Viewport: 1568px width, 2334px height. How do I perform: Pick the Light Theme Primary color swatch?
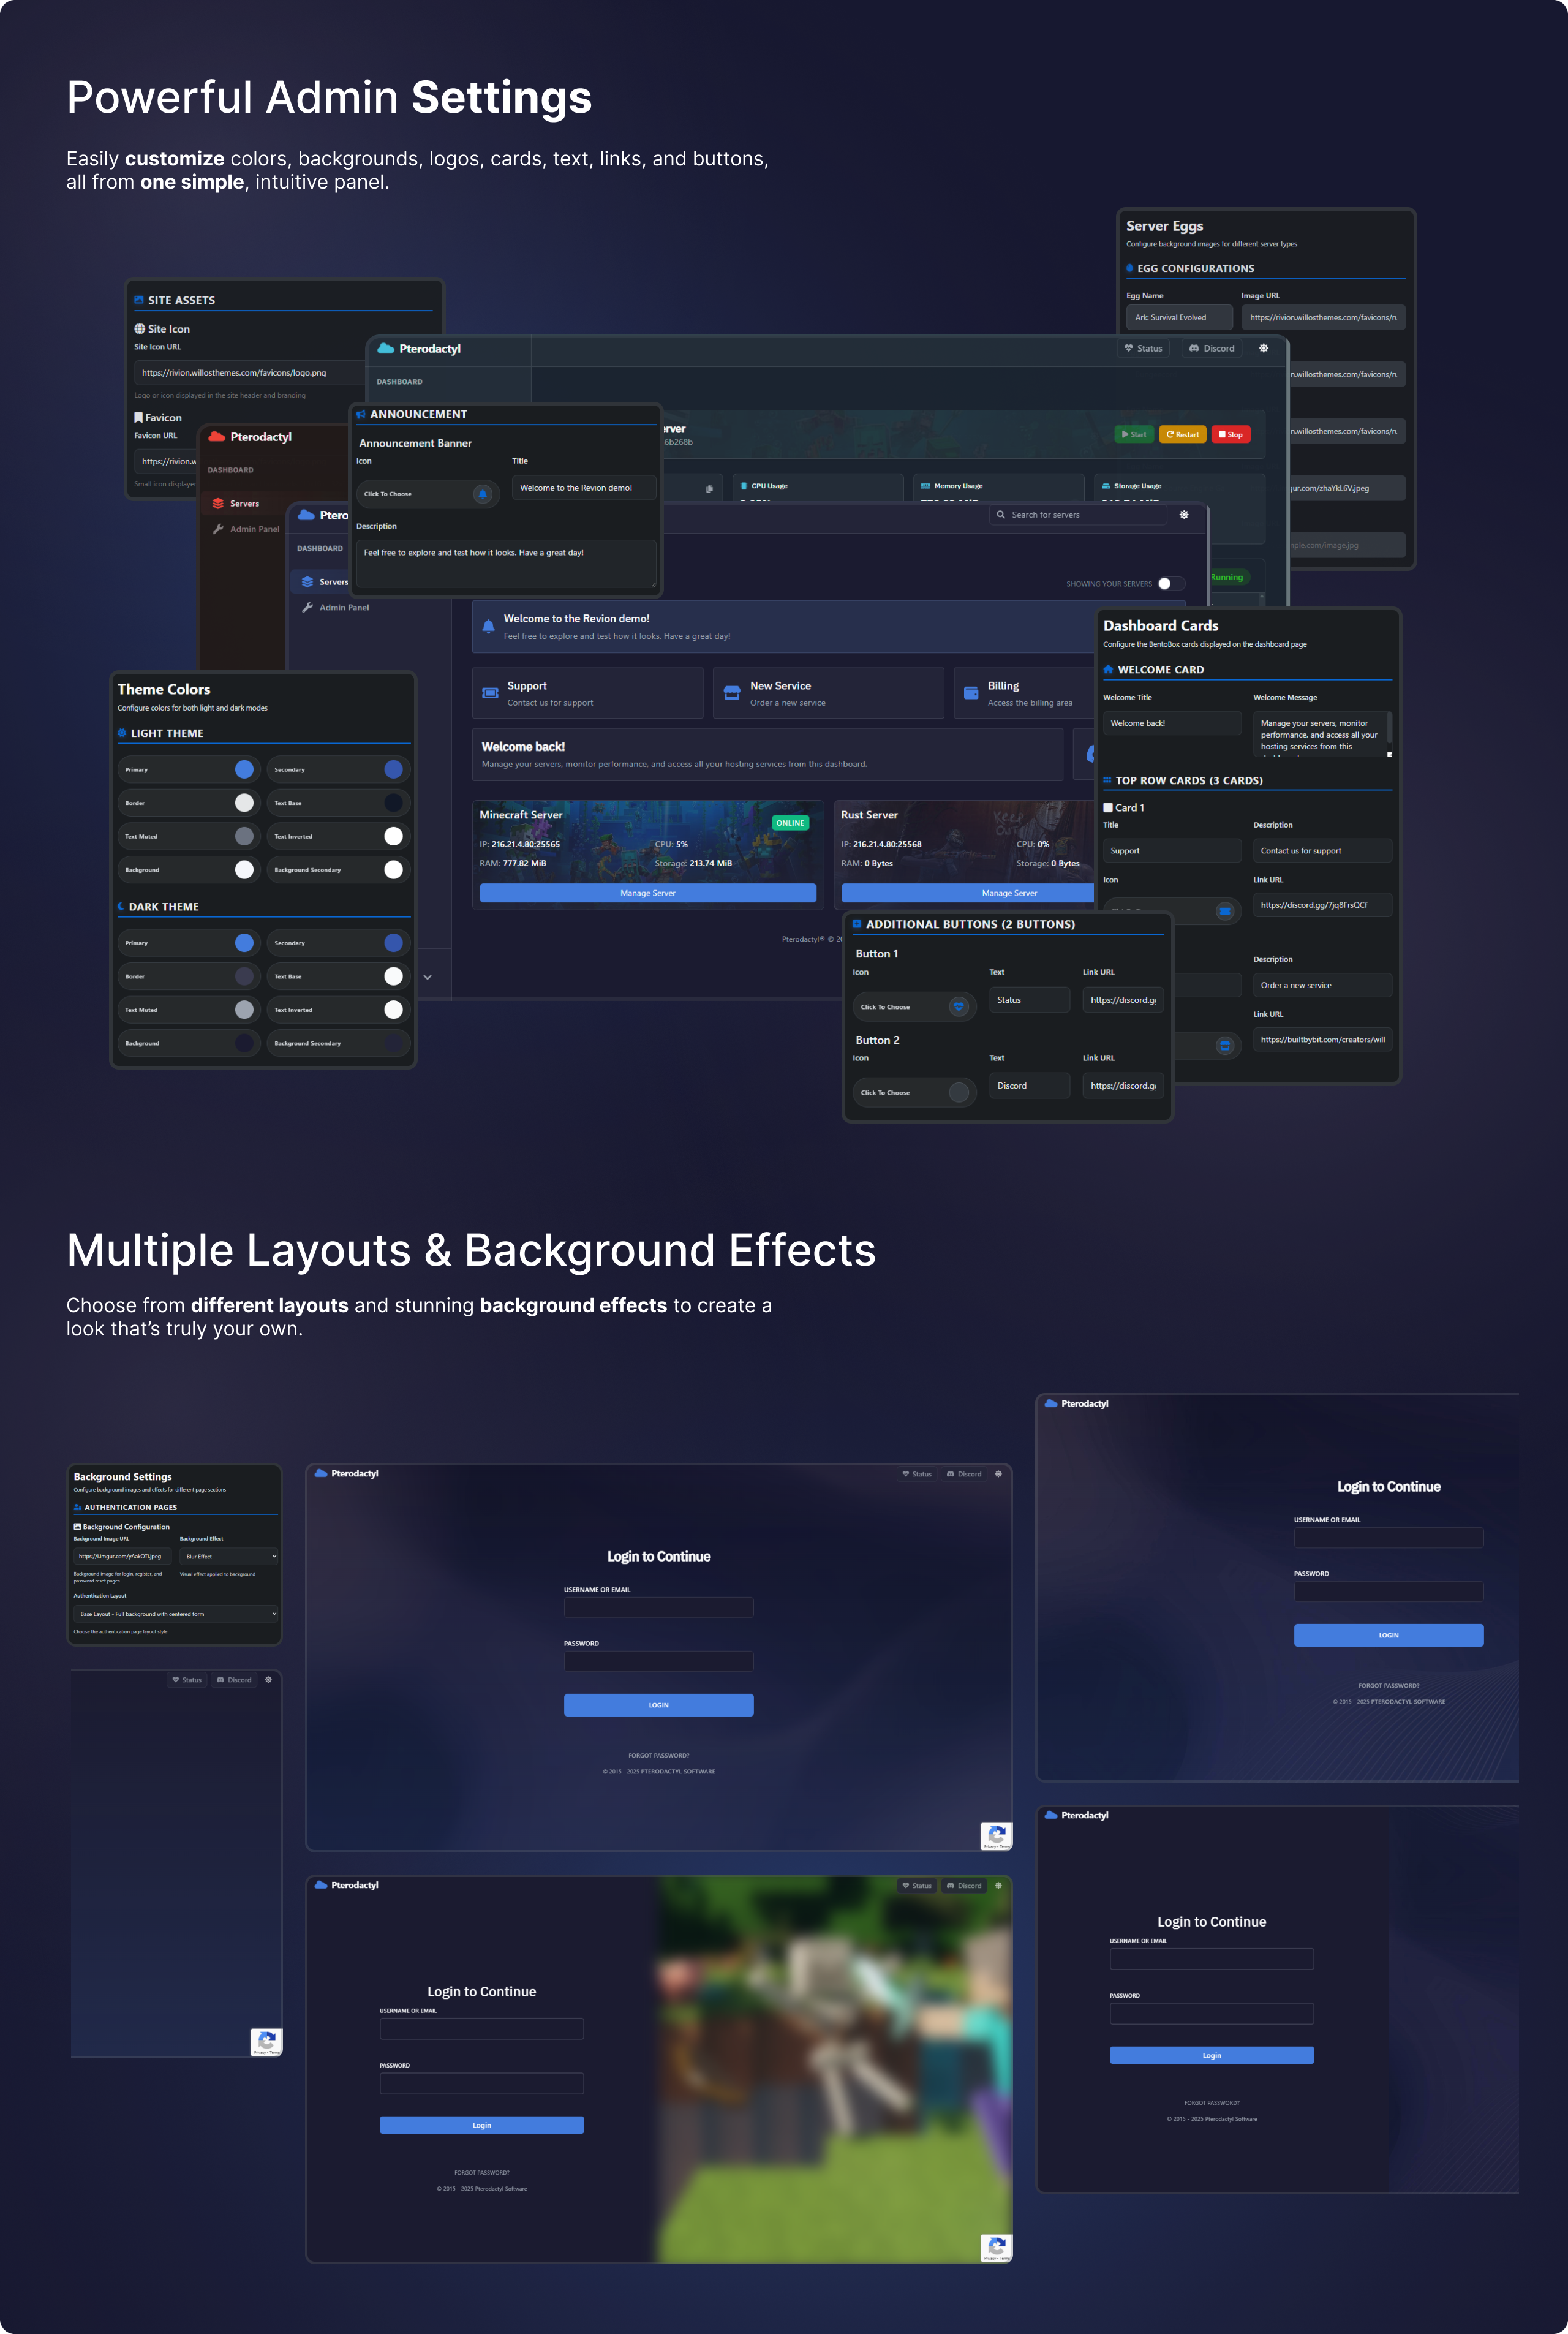pos(244,769)
